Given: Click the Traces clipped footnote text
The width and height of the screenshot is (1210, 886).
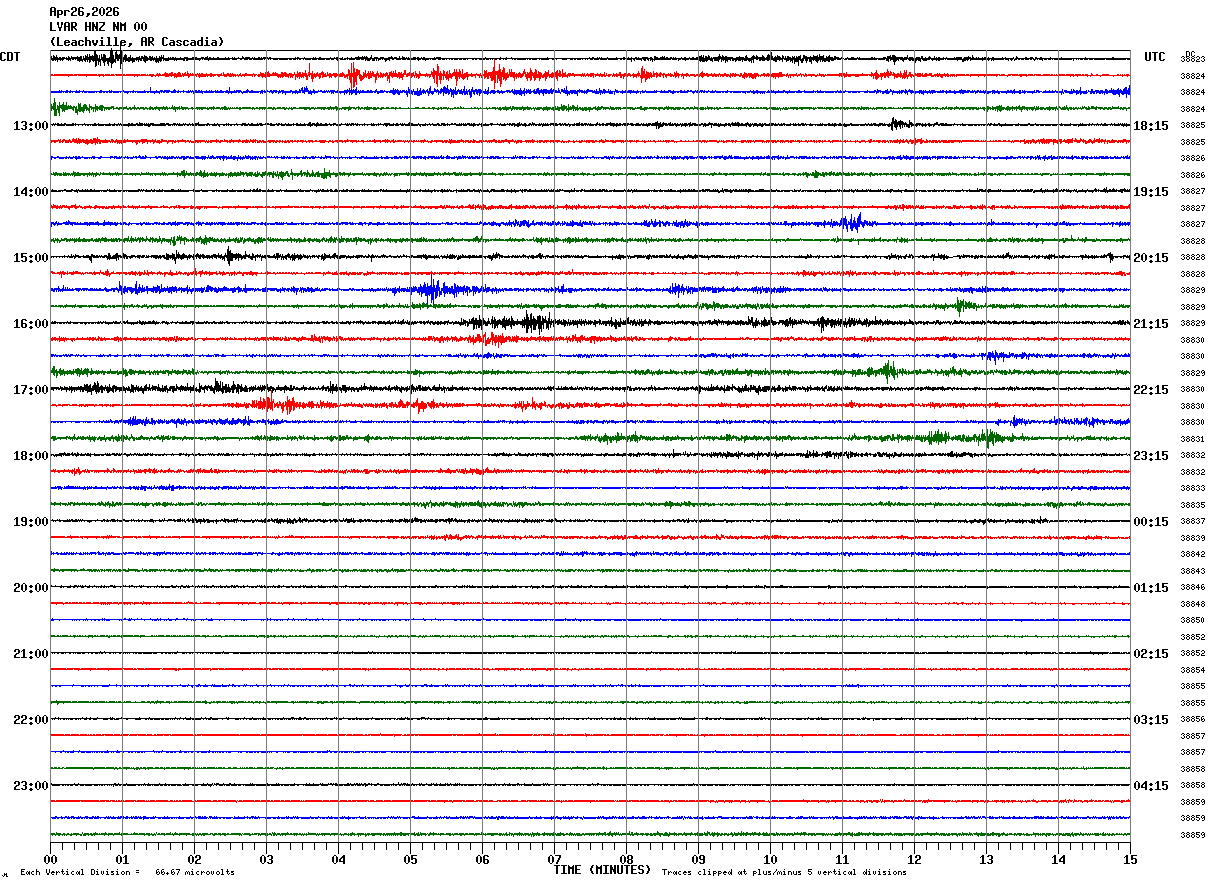Looking at the screenshot, I should (784, 872).
